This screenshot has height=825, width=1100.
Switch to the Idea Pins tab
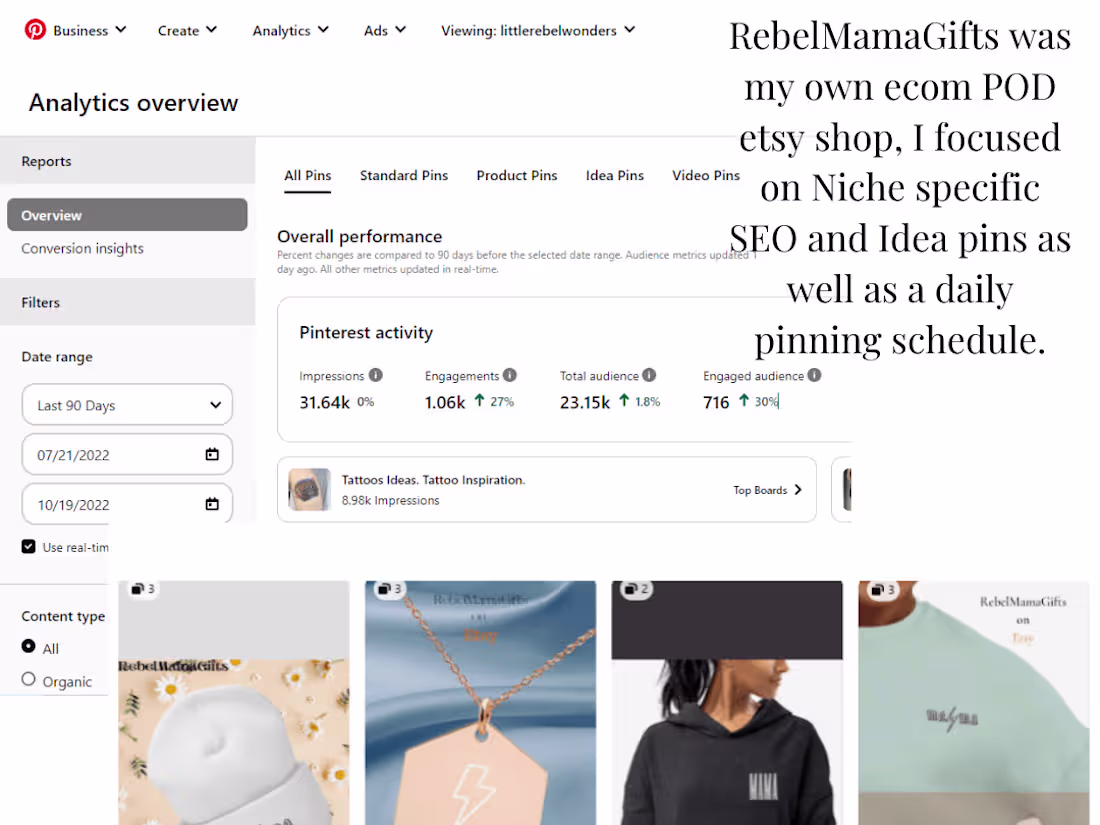coord(614,175)
